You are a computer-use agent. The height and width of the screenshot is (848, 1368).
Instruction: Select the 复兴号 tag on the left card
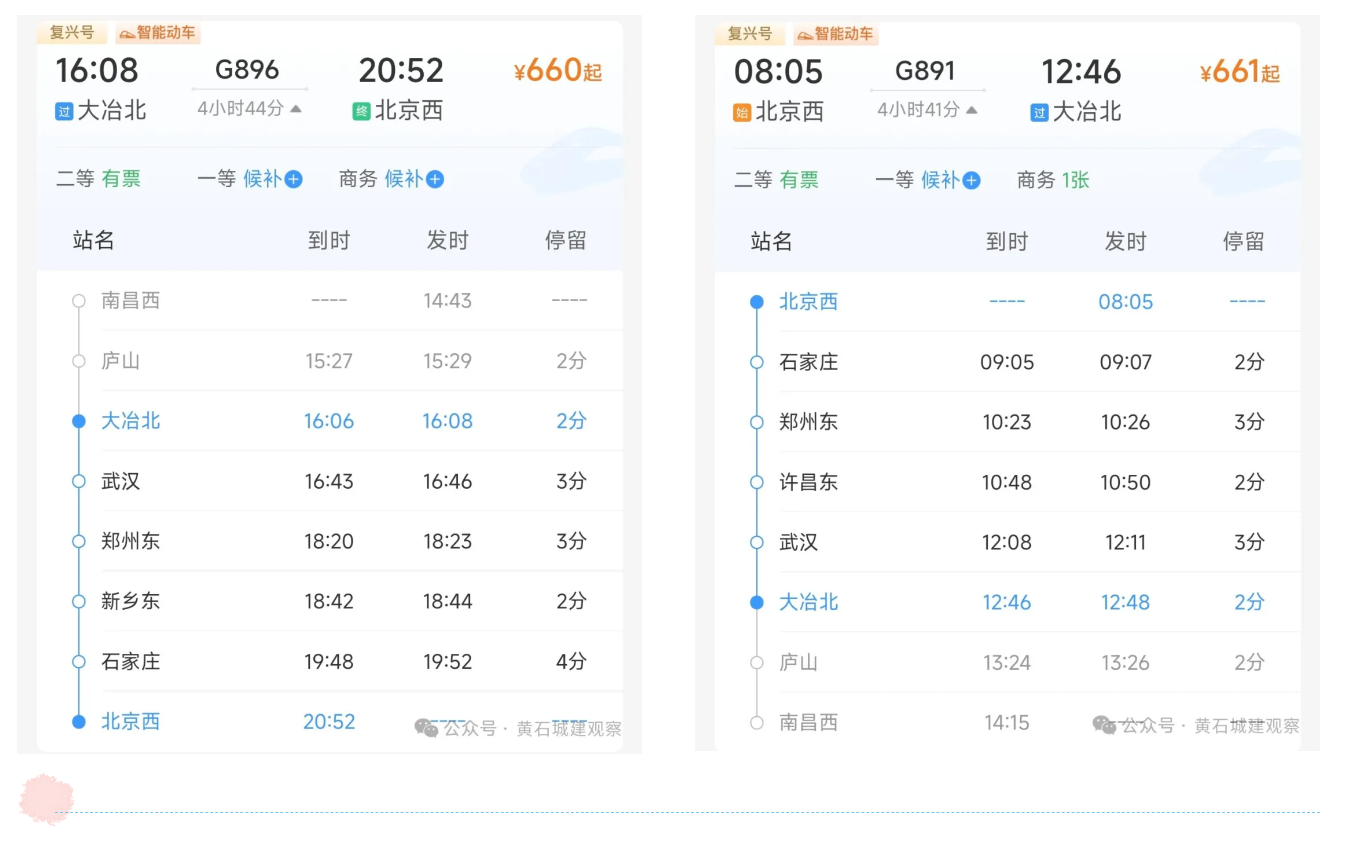[x=72, y=32]
